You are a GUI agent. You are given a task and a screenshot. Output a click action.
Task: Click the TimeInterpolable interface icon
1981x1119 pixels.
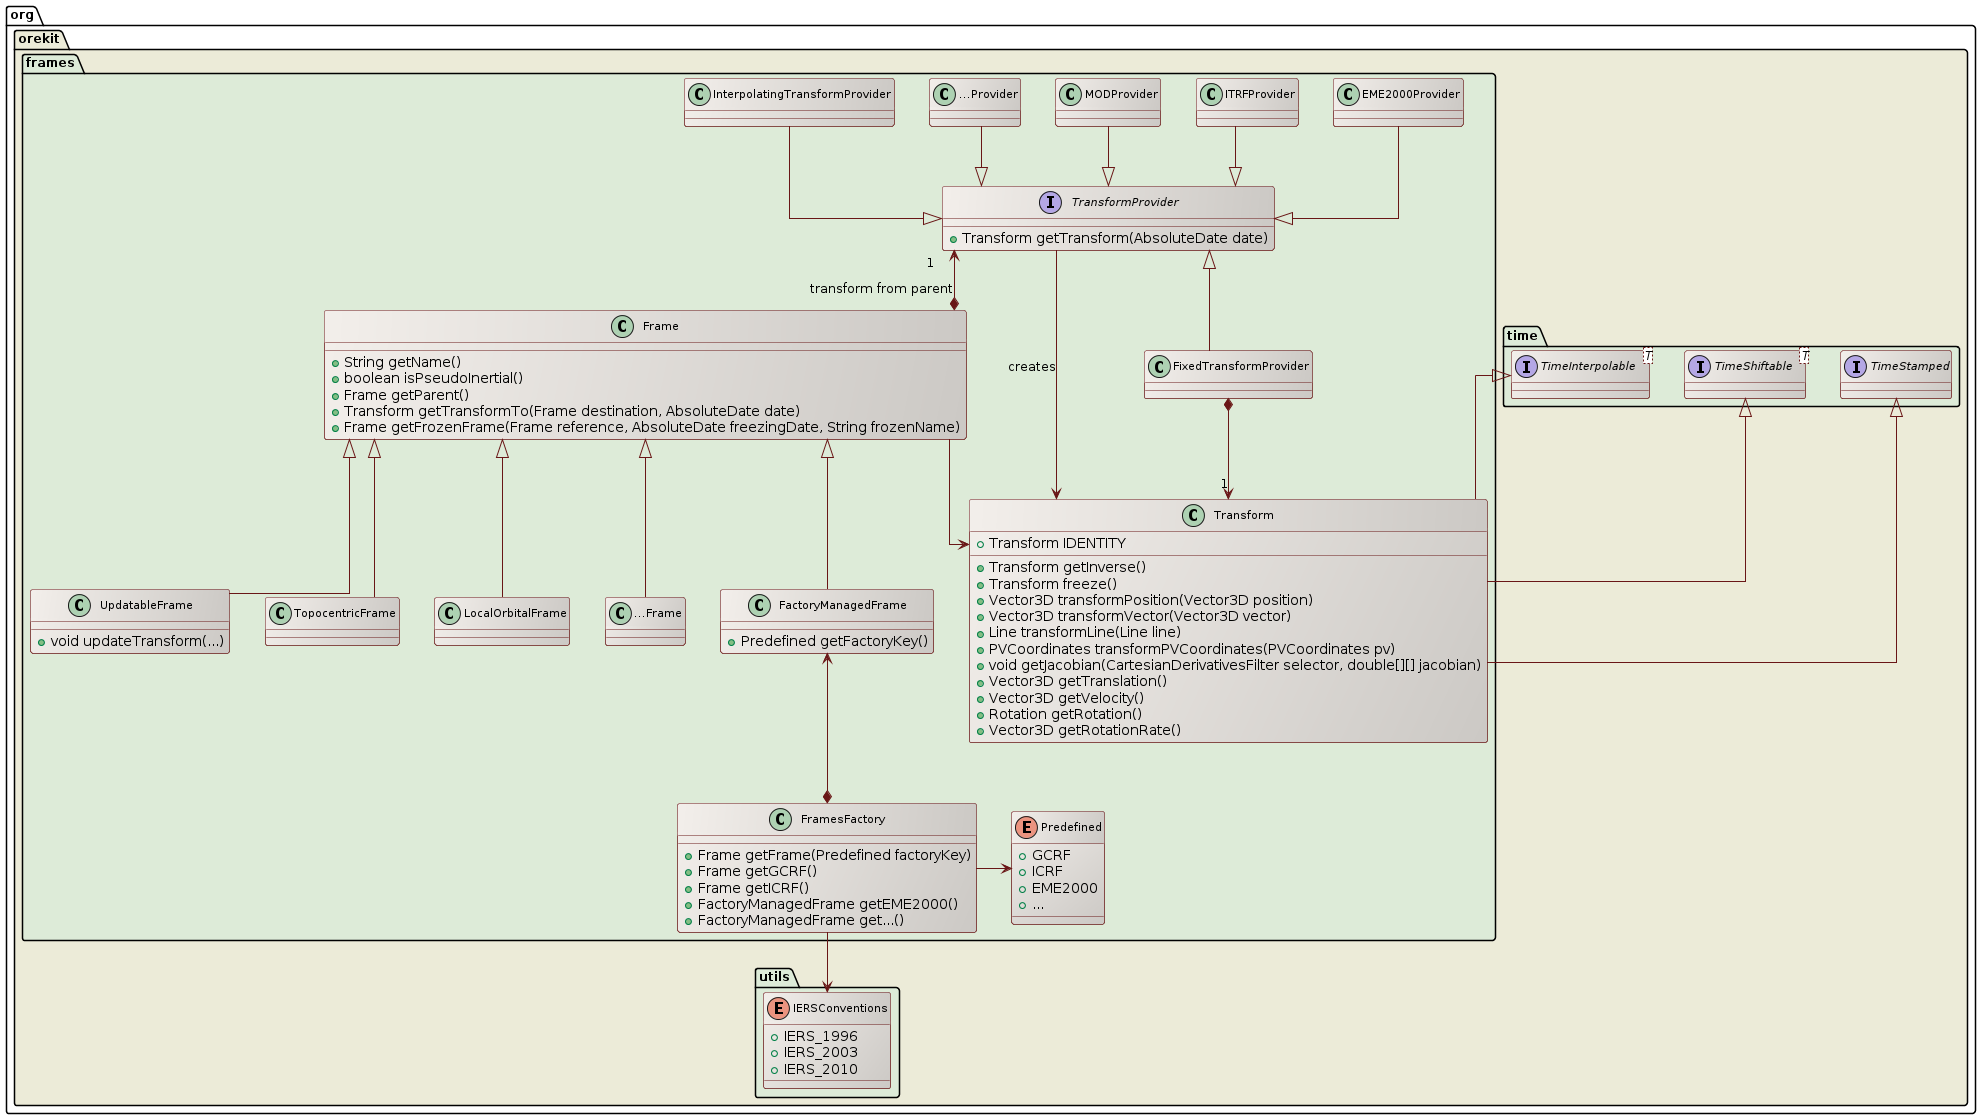tap(1526, 367)
